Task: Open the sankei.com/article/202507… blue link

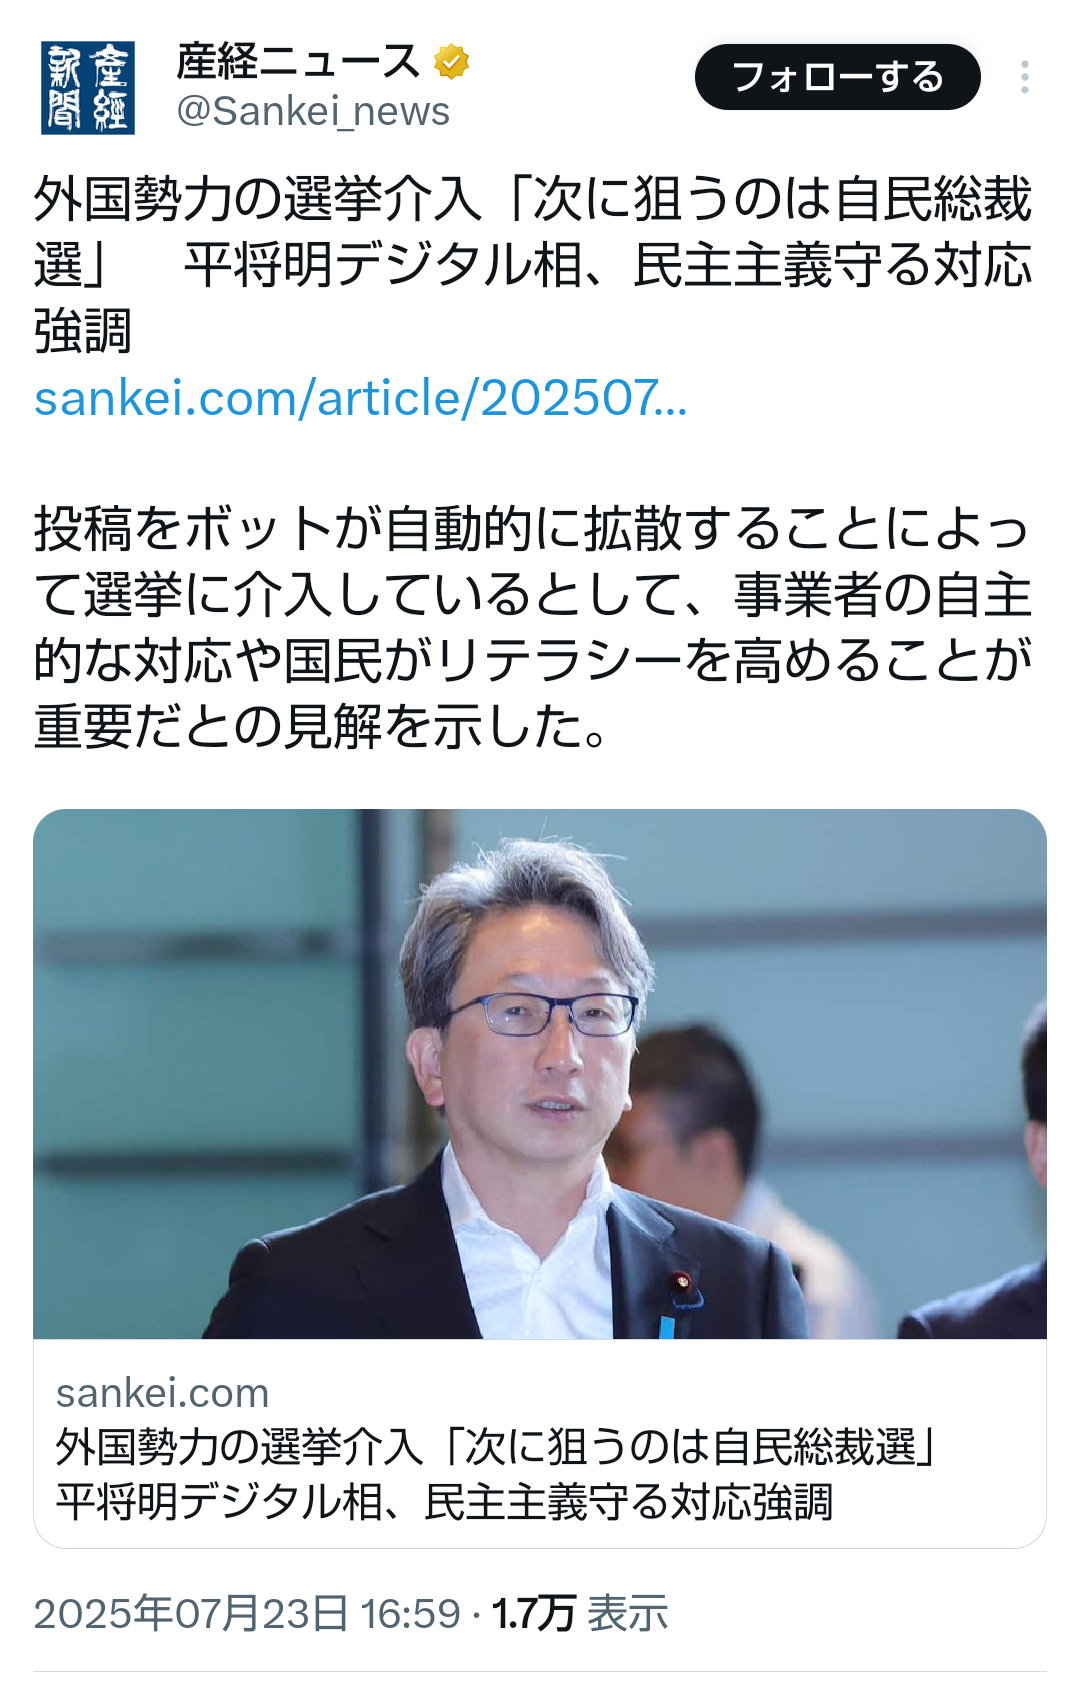Action: coord(360,398)
